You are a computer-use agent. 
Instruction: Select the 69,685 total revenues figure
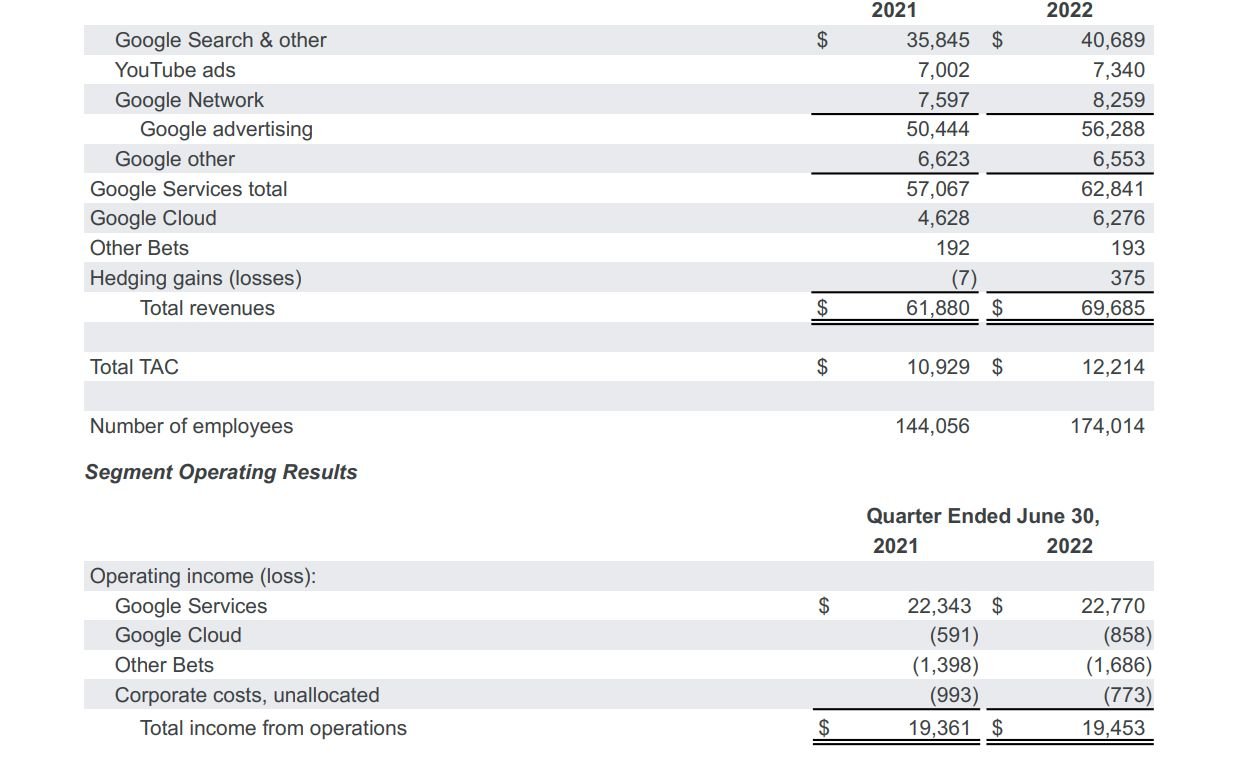[x=1112, y=308]
